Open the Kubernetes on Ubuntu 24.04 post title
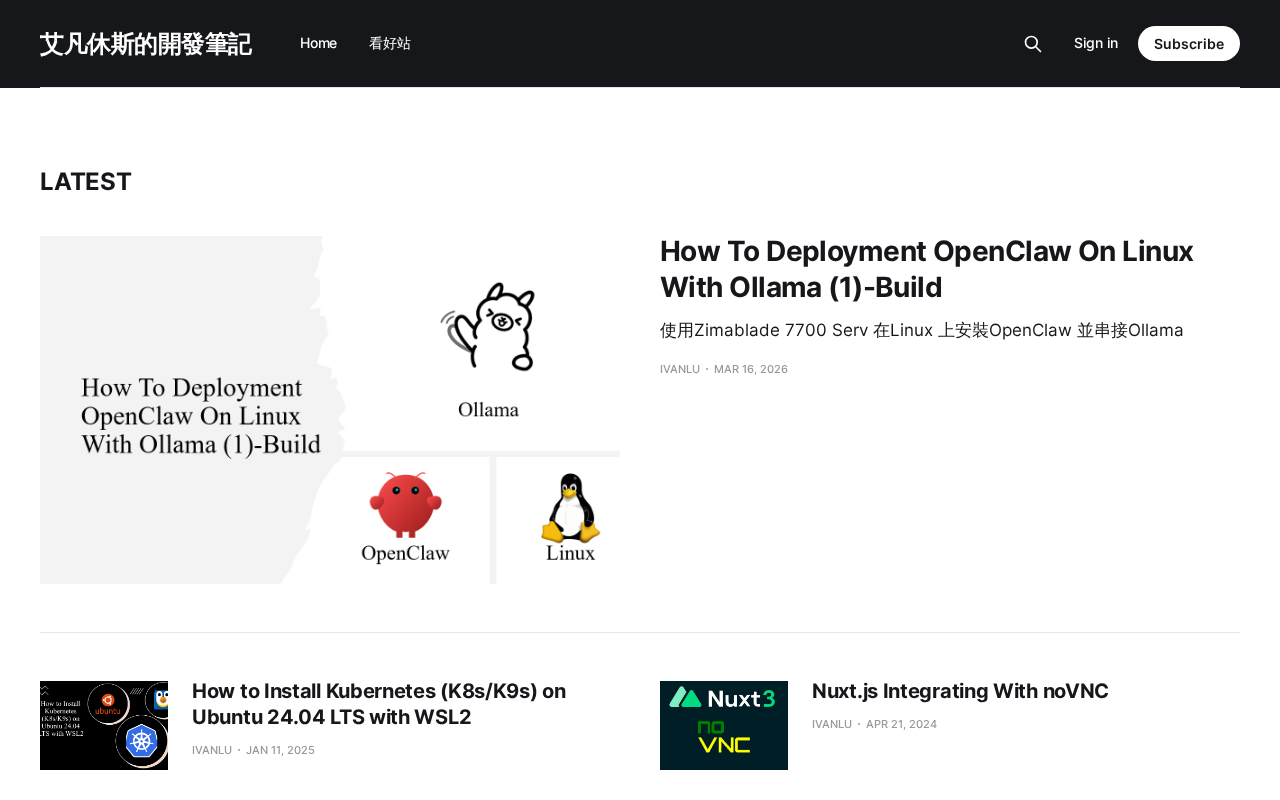This screenshot has height=800, width=1280. tap(379, 704)
